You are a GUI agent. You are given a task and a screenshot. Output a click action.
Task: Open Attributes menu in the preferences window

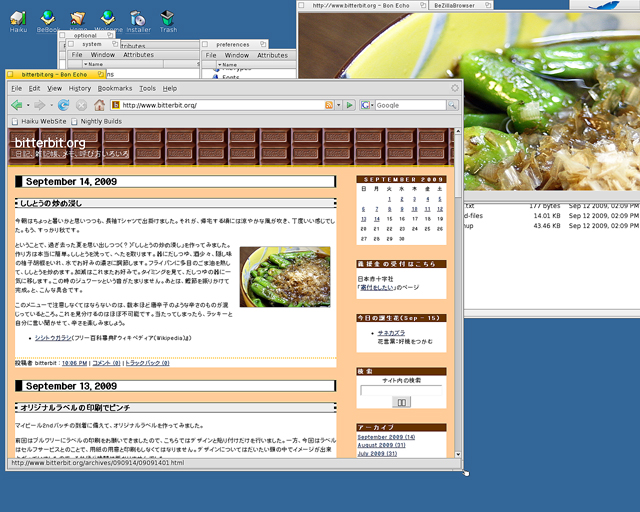click(272, 55)
